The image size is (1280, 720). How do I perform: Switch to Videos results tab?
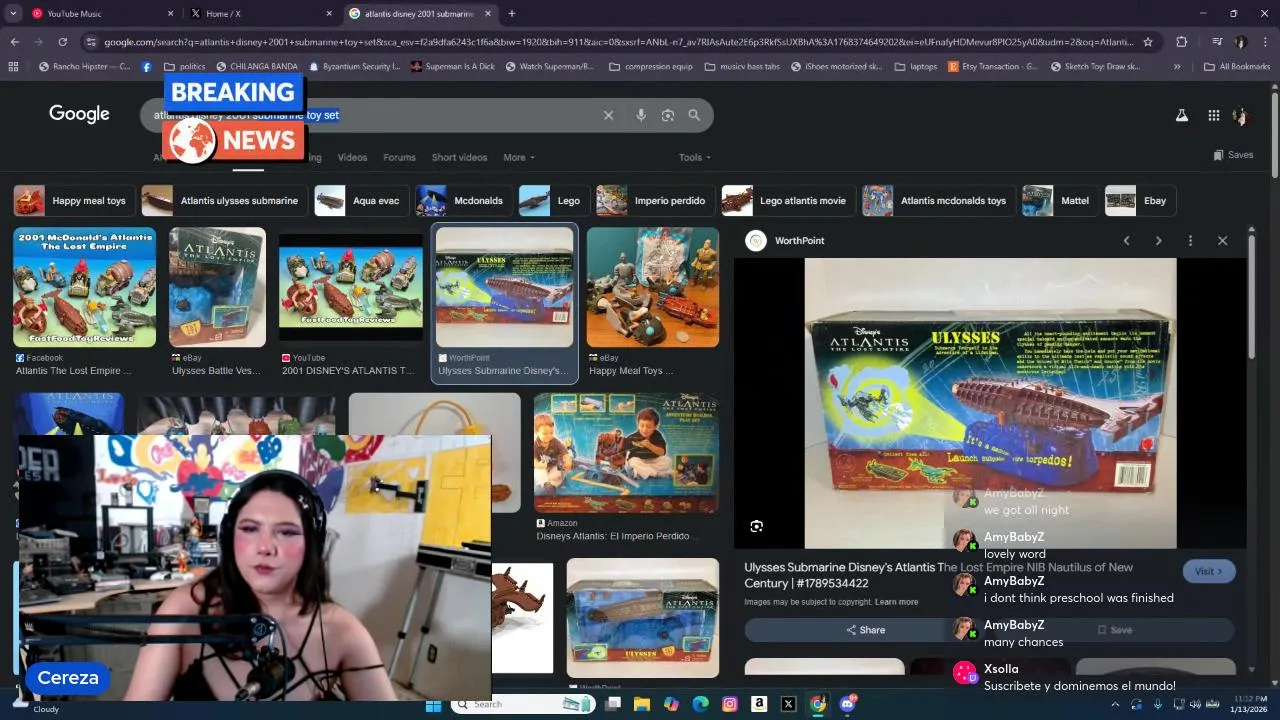tap(352, 157)
